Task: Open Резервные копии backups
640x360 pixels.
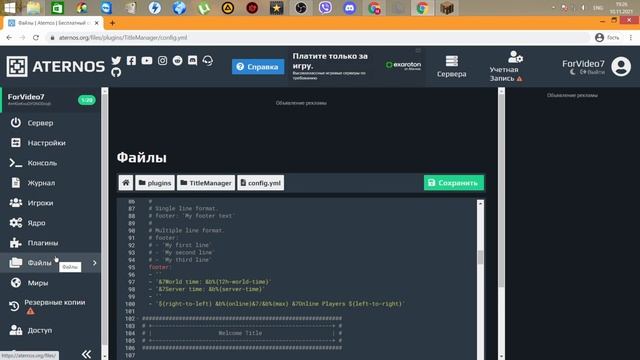Action: pyautogui.click(x=50, y=306)
